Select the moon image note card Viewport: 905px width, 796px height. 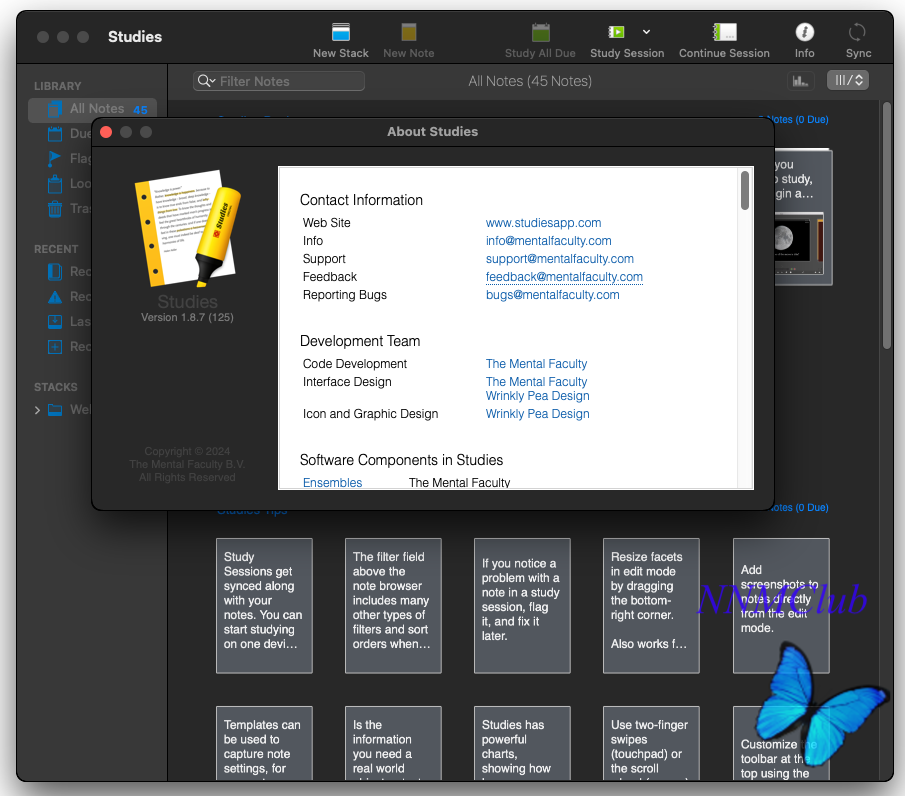click(x=803, y=218)
